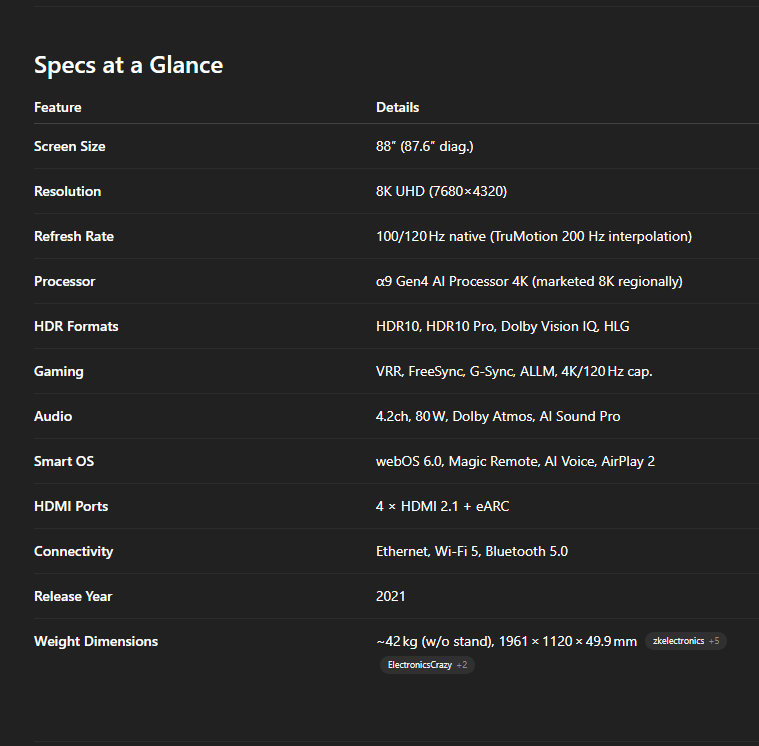Viewport: 759px width, 746px height.
Task: Select the Screen Size row label
Action: [x=70, y=146]
